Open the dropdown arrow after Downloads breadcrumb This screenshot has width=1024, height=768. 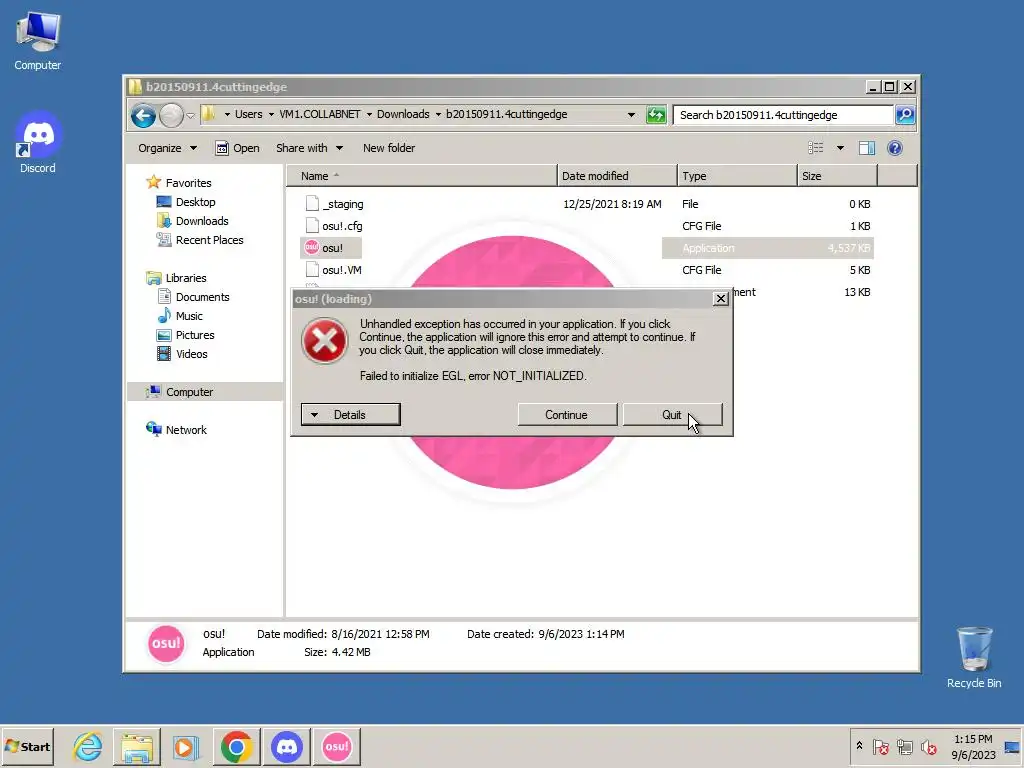point(438,114)
